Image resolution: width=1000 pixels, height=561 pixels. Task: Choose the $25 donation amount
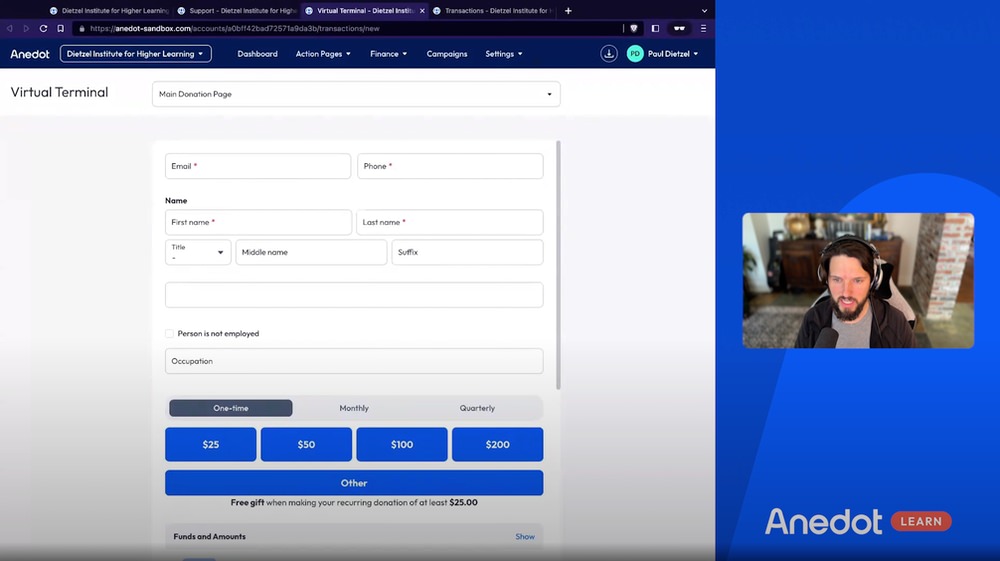210,444
